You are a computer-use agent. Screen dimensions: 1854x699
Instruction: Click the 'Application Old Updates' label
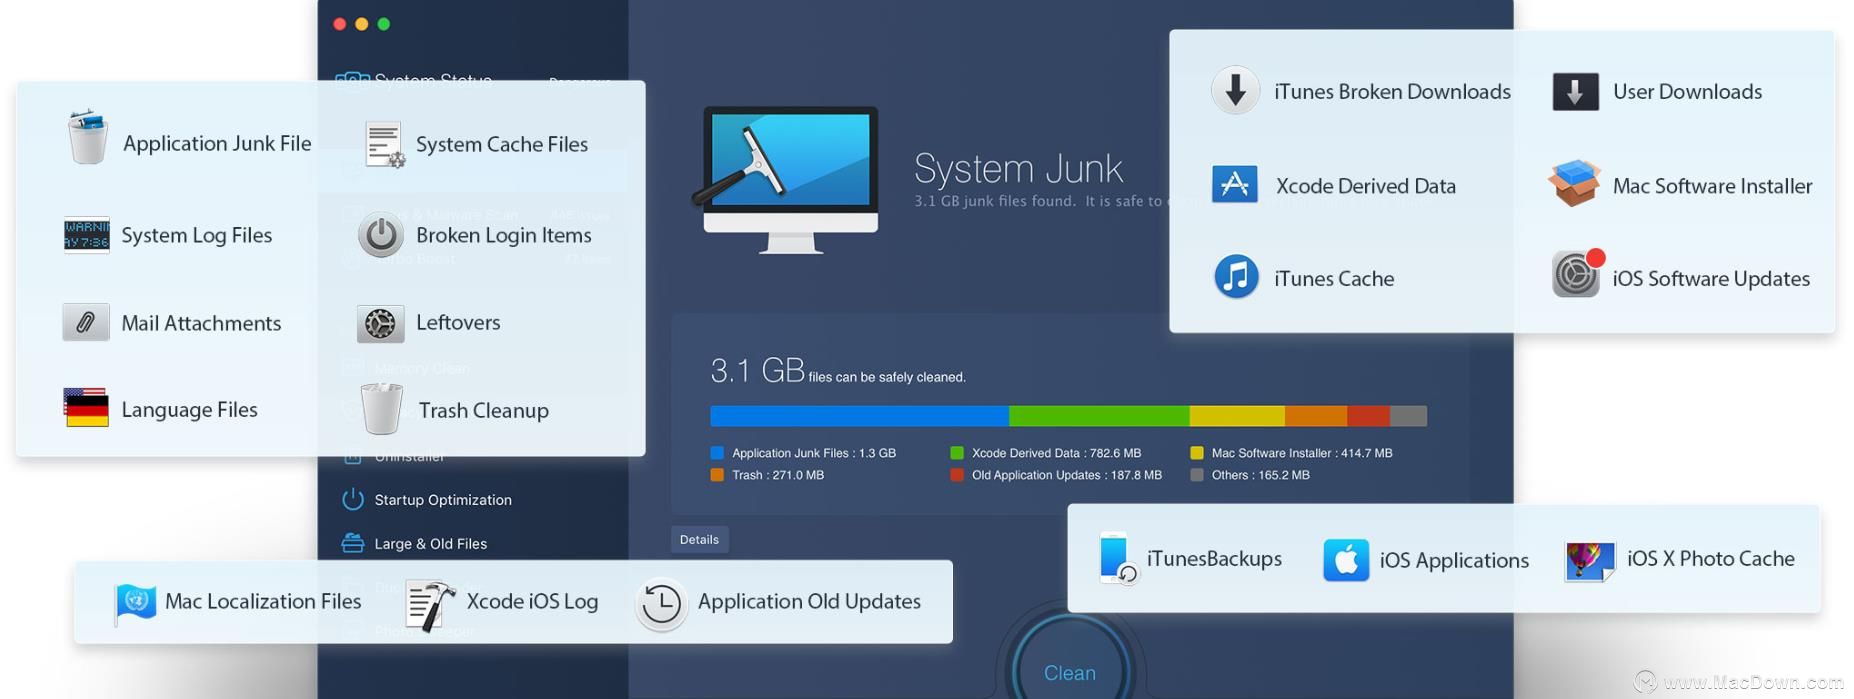[x=809, y=601]
